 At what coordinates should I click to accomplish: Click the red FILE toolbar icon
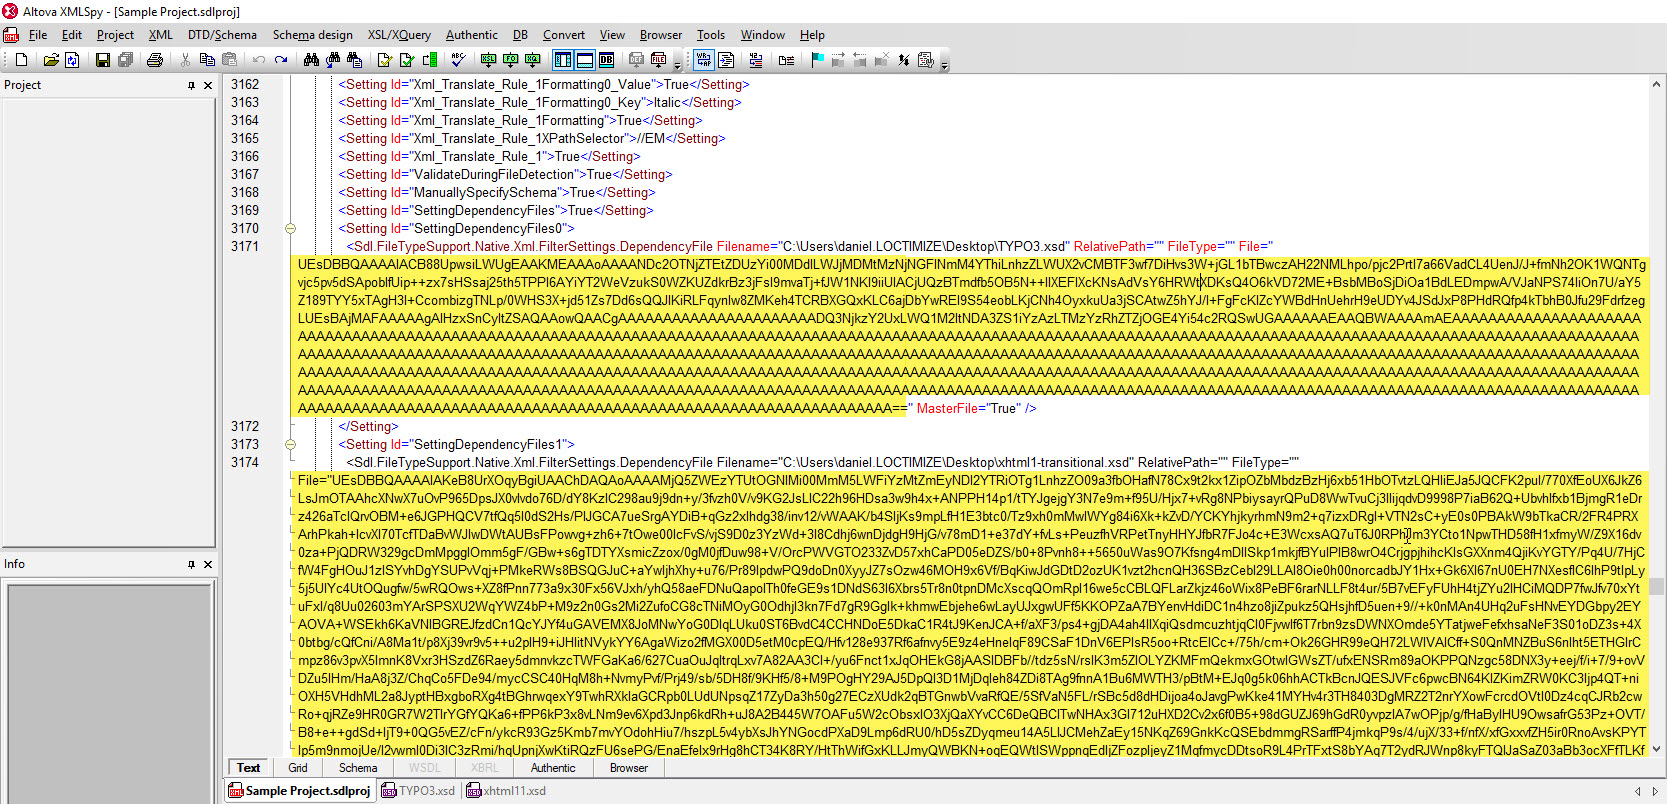click(658, 60)
